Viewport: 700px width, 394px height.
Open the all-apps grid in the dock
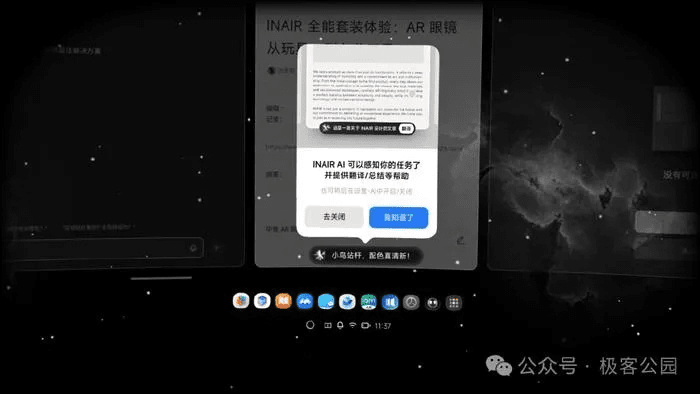point(454,303)
